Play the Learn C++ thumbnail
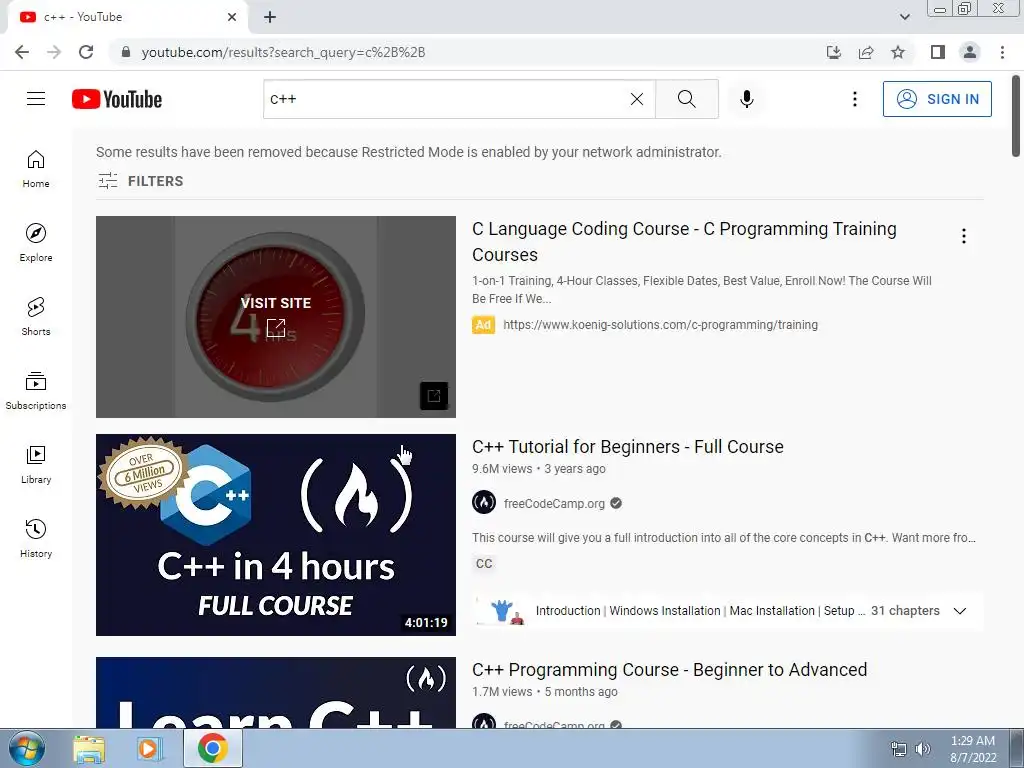1024x768 pixels. [x=276, y=693]
